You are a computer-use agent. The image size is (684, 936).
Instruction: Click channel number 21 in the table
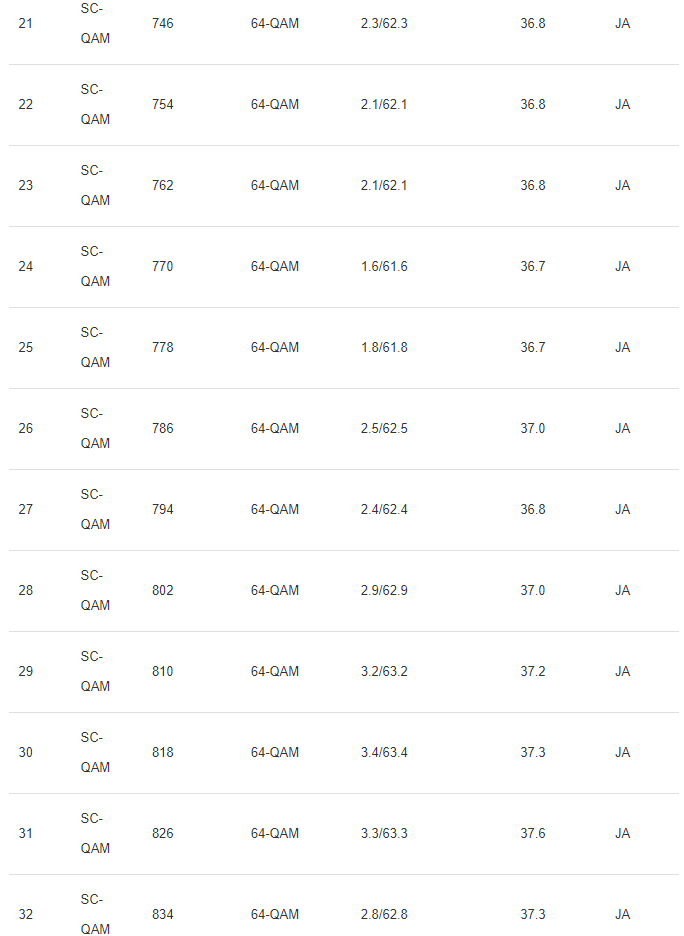25,23
